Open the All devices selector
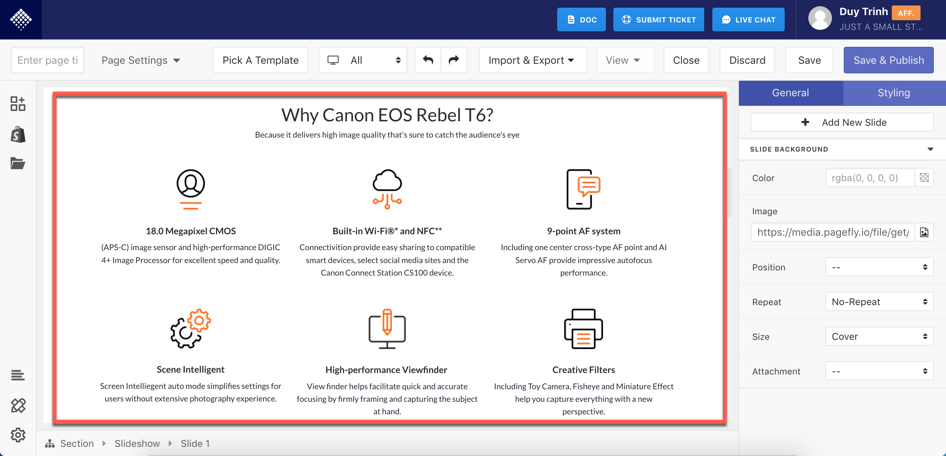Viewport: 946px width, 456px height. click(x=363, y=60)
